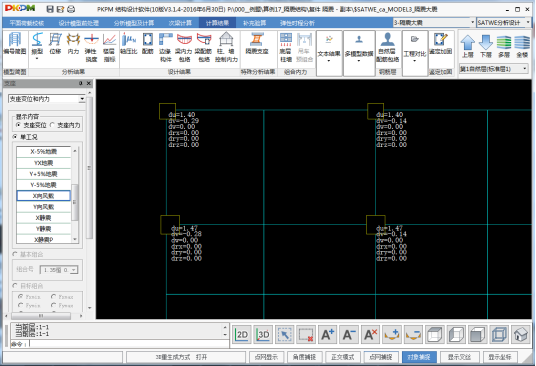Click the A with red X text tool
The width and height of the screenshot is (536, 366).
370,335
